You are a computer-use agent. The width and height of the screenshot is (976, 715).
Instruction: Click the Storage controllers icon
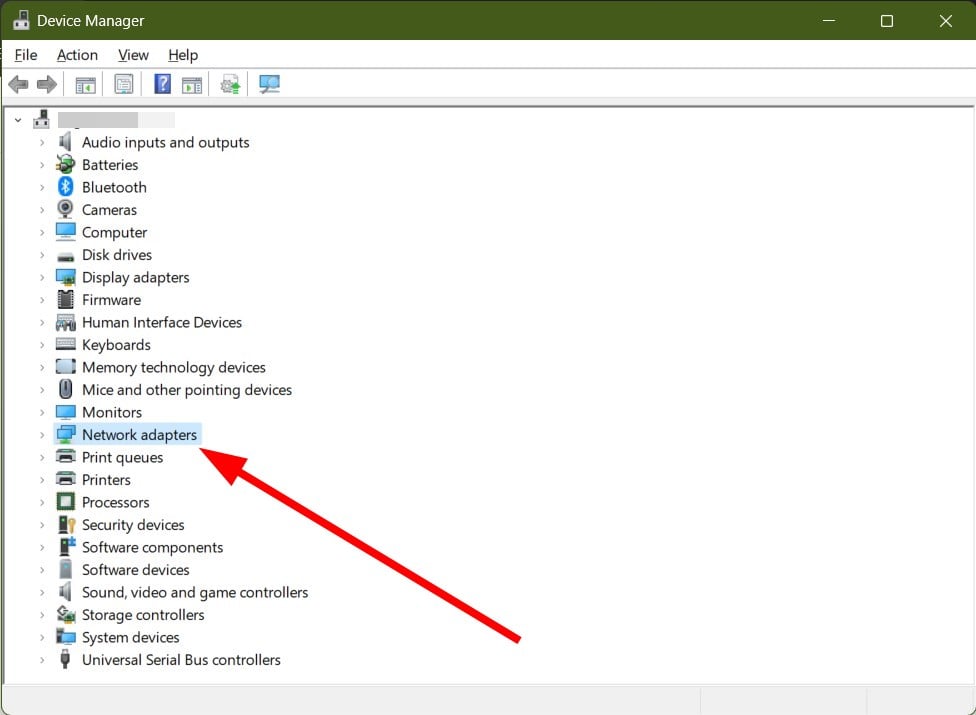65,614
